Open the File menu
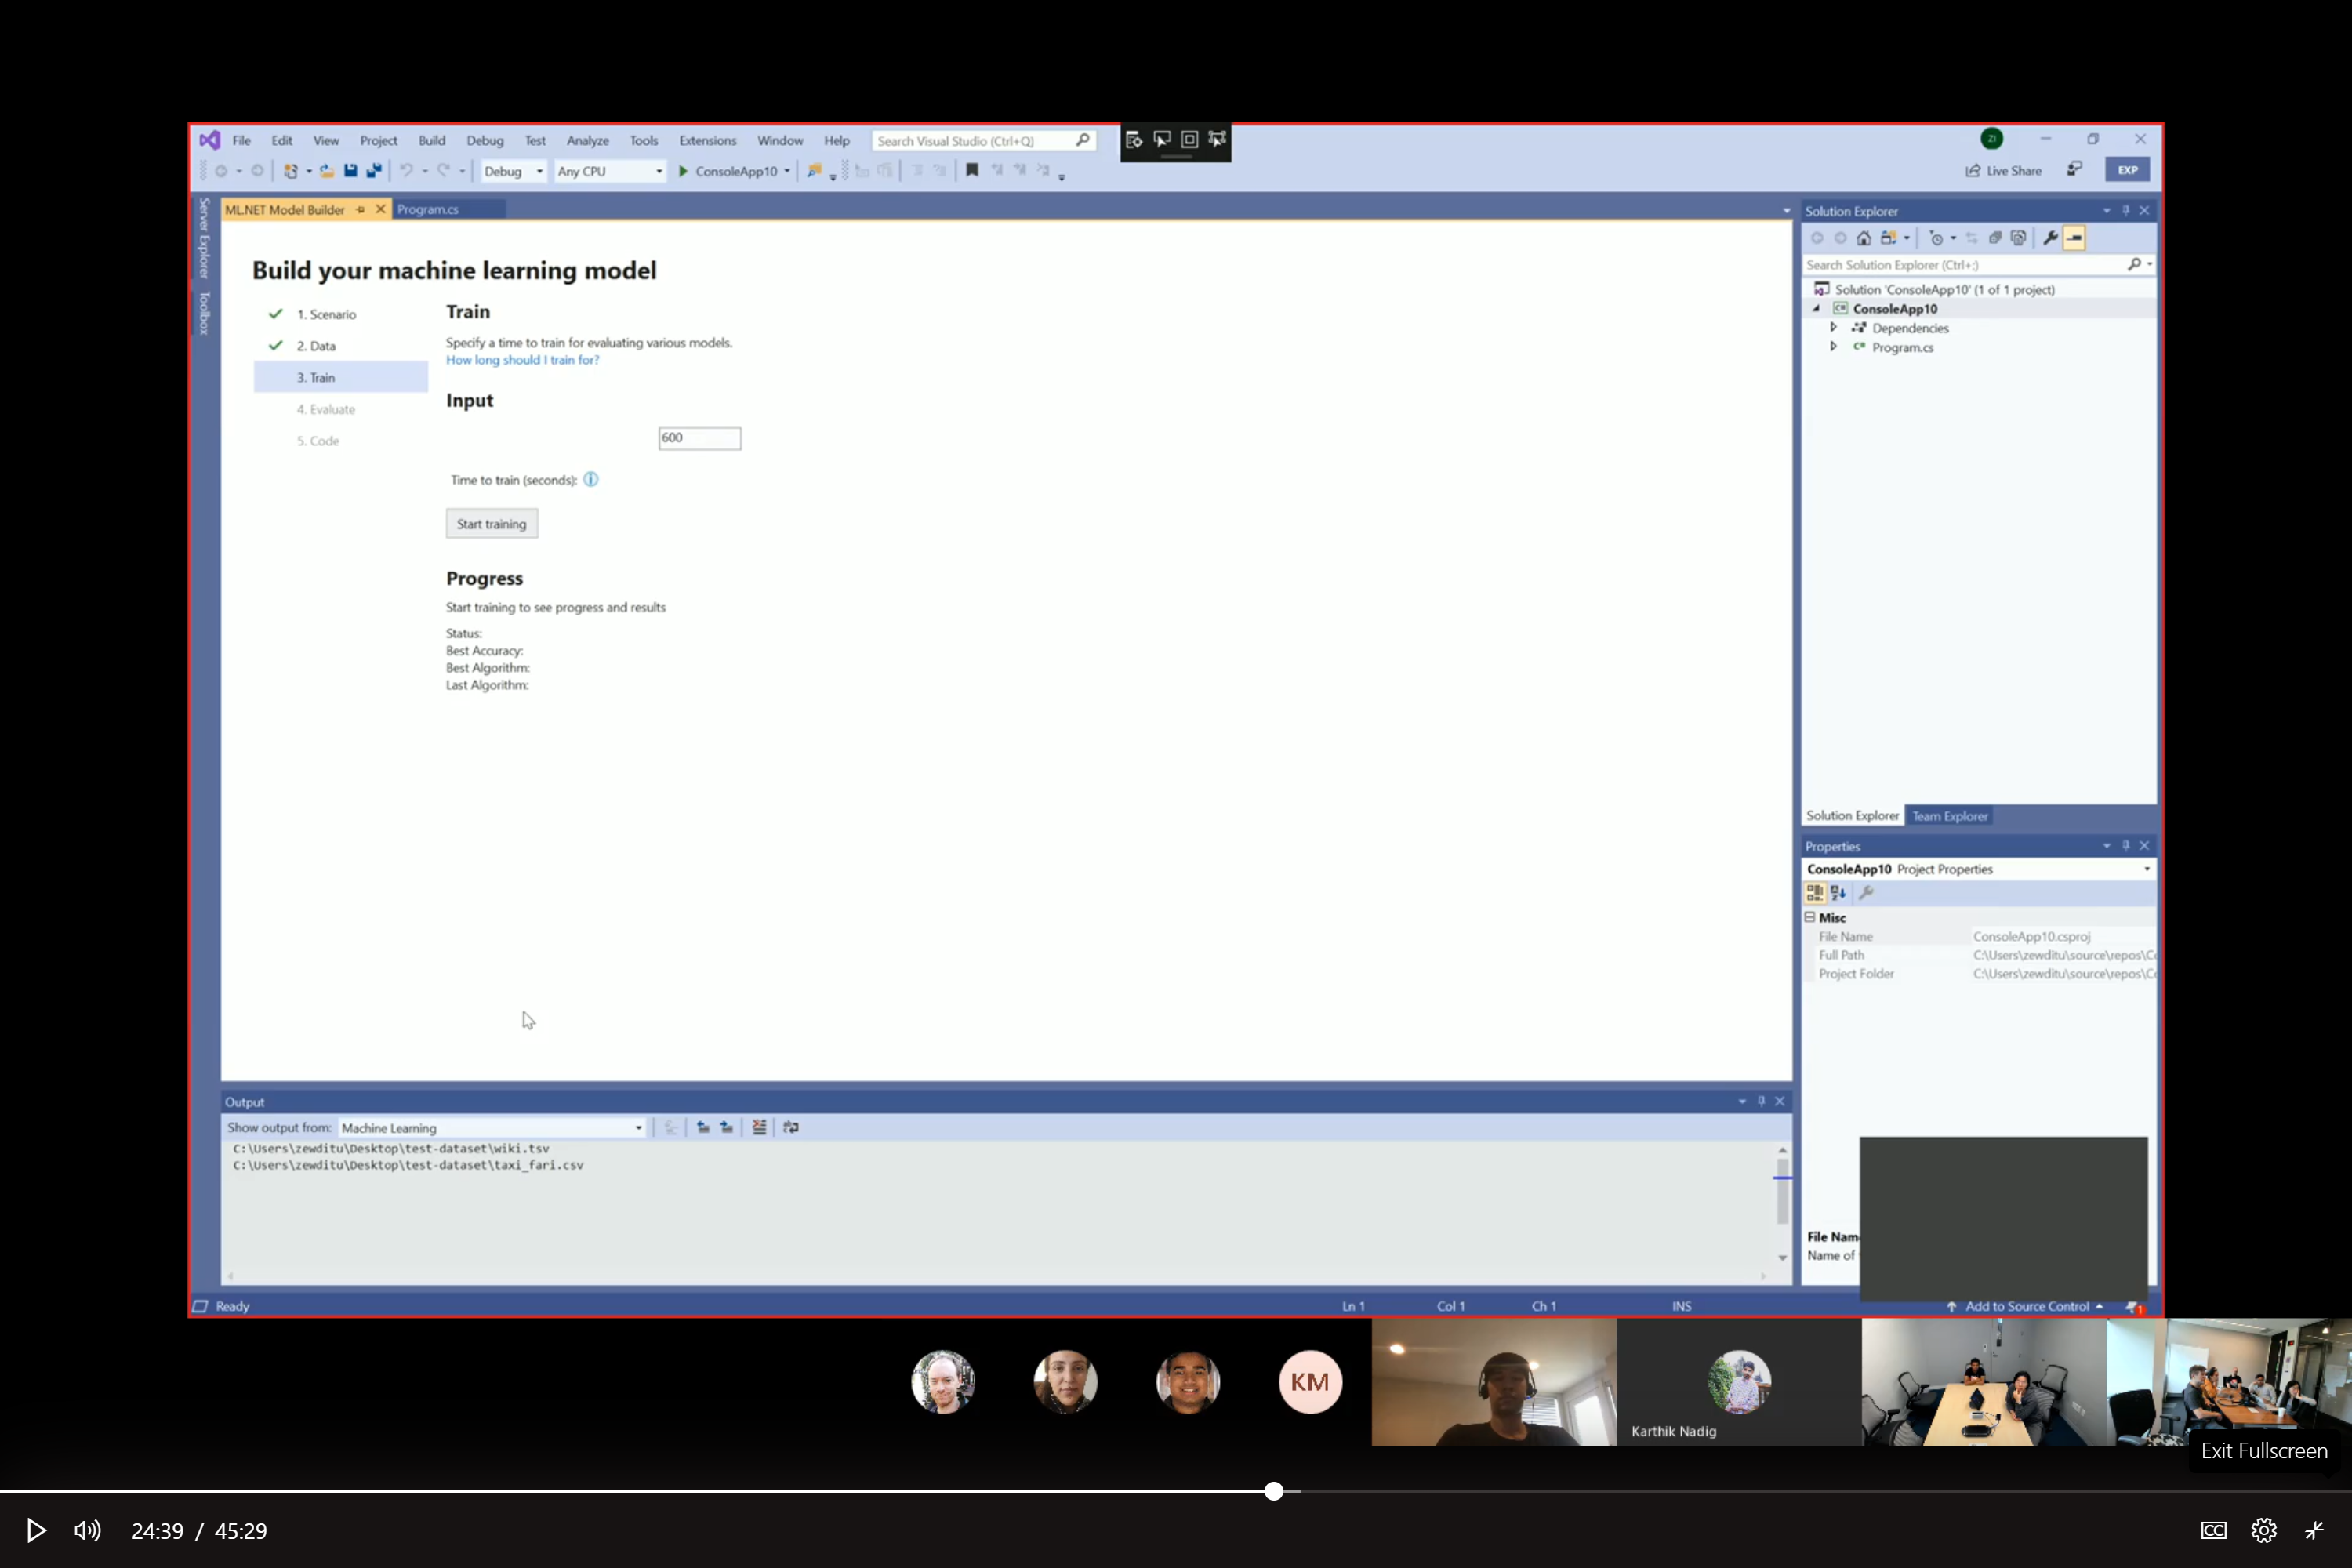 pyautogui.click(x=242, y=140)
